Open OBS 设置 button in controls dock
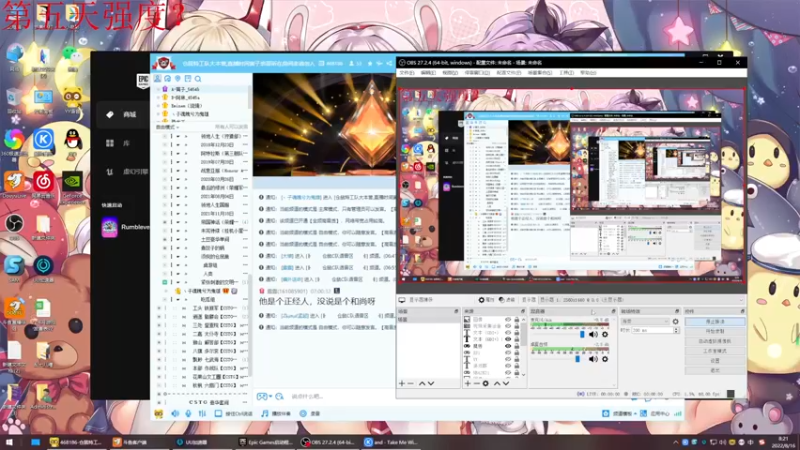 tap(715, 361)
